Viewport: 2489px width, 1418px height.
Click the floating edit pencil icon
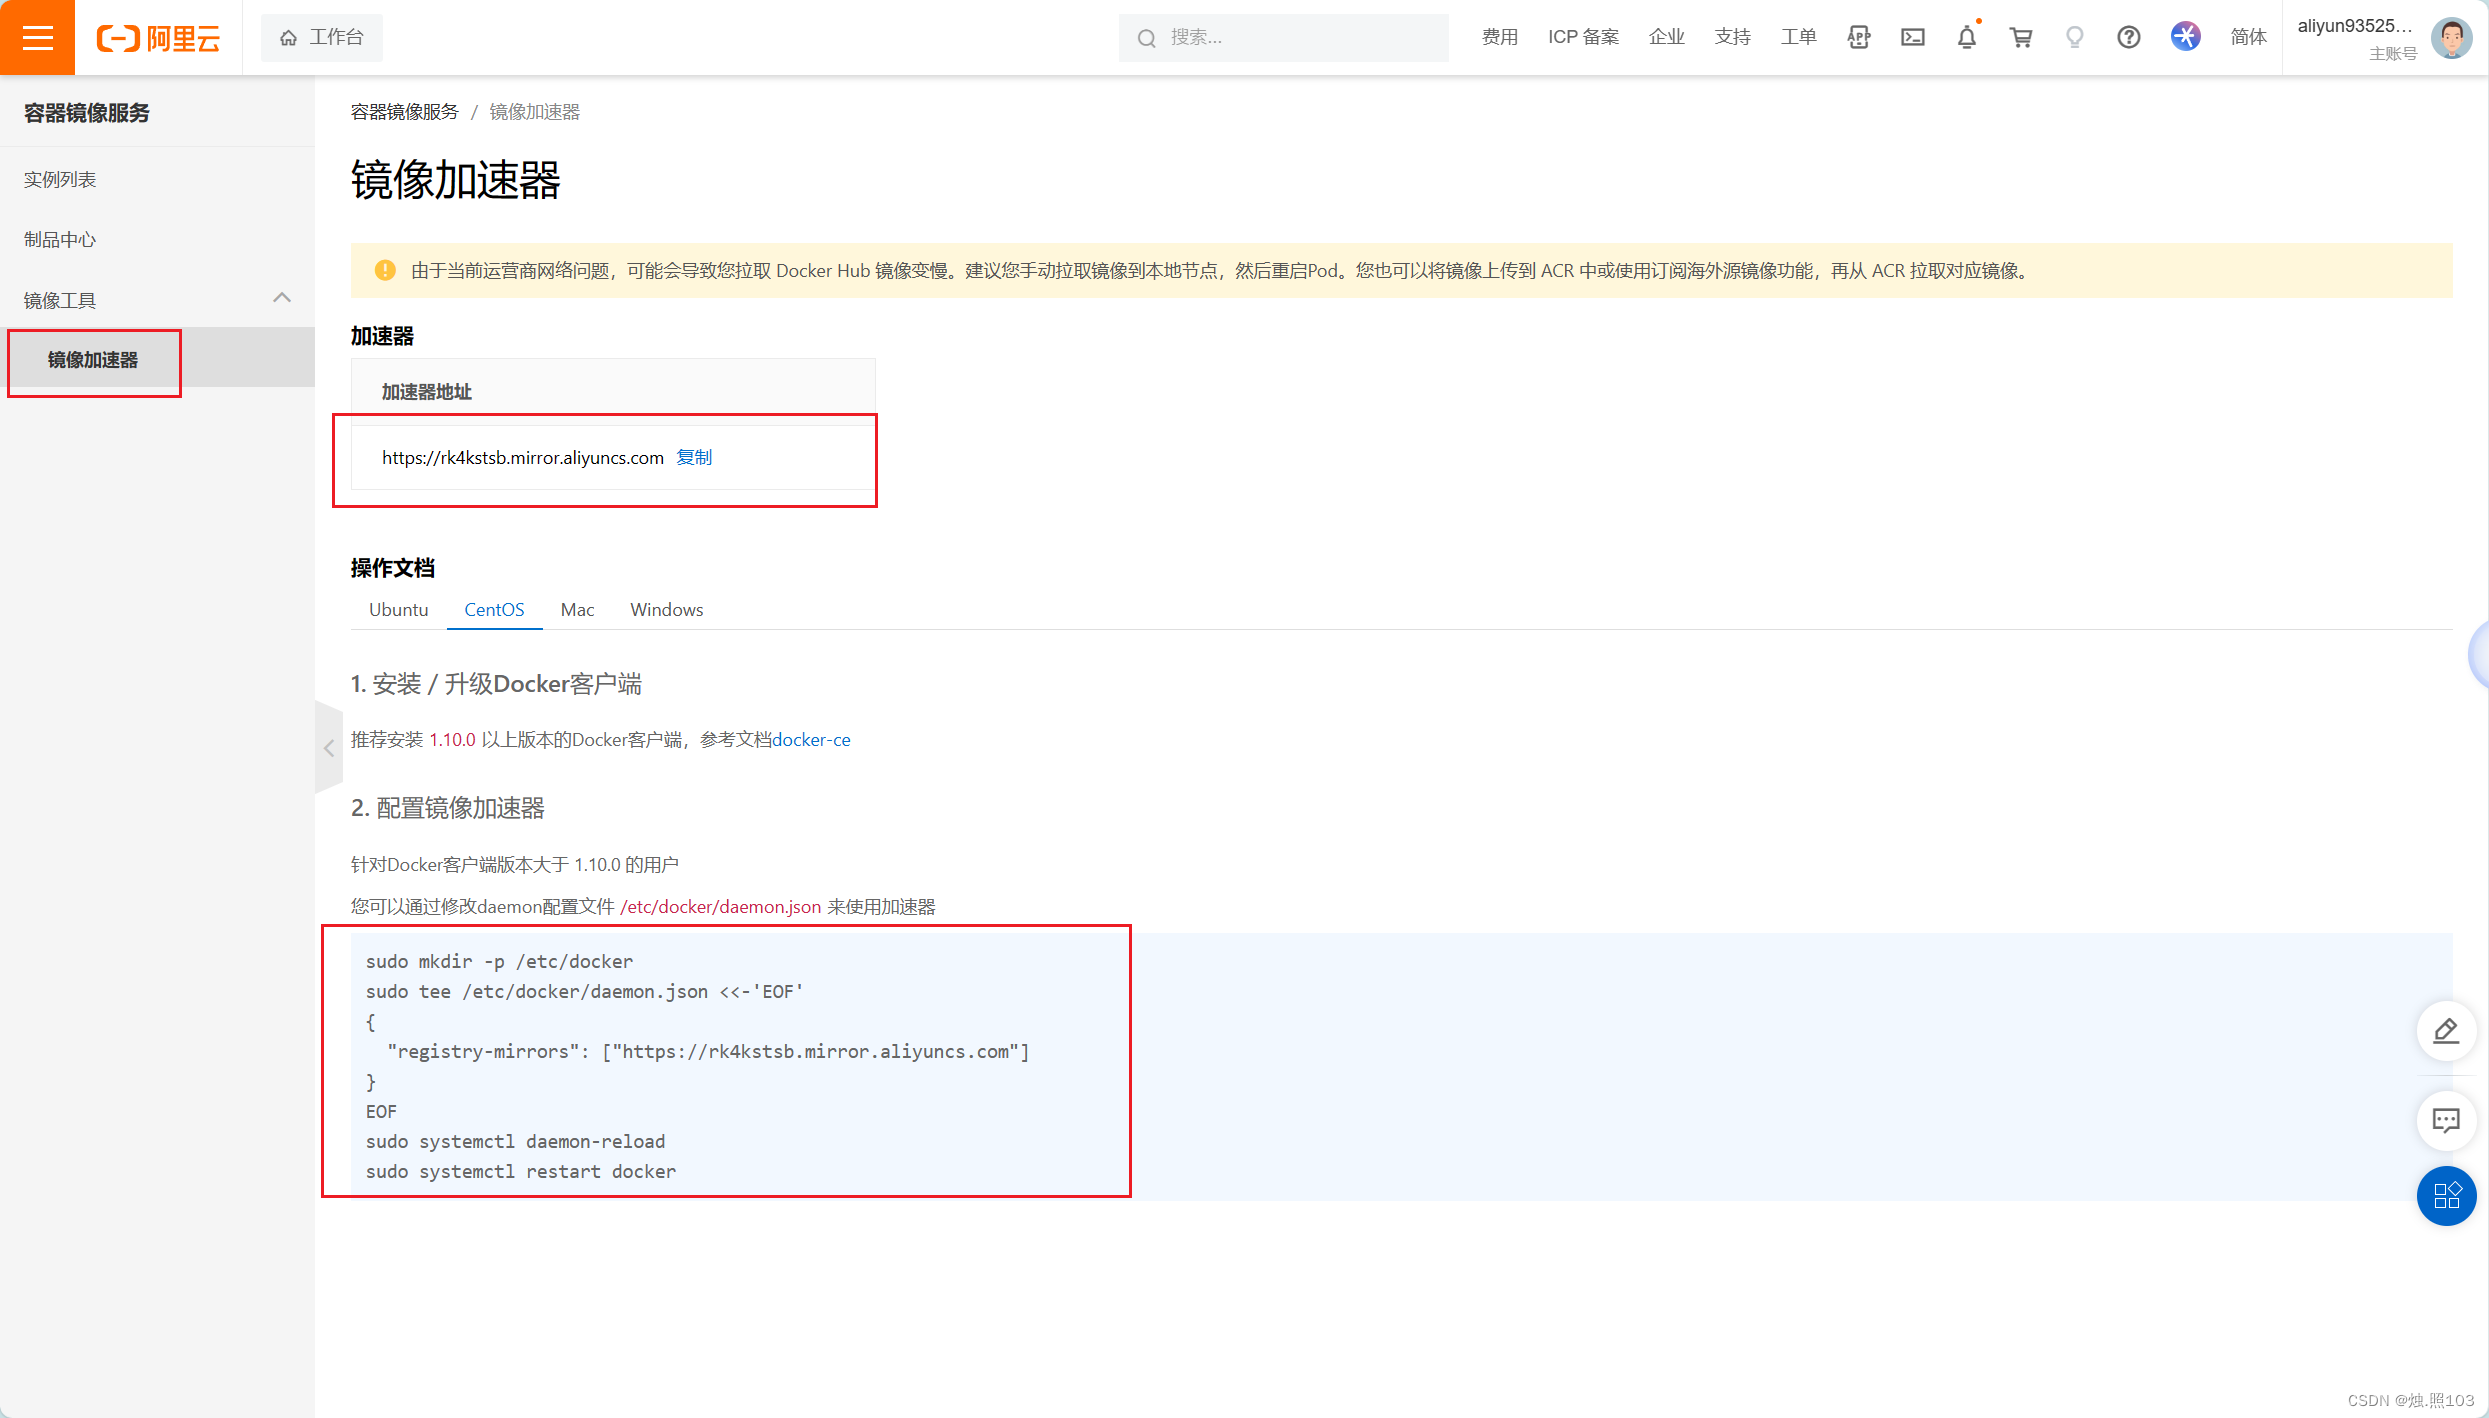tap(2445, 1030)
